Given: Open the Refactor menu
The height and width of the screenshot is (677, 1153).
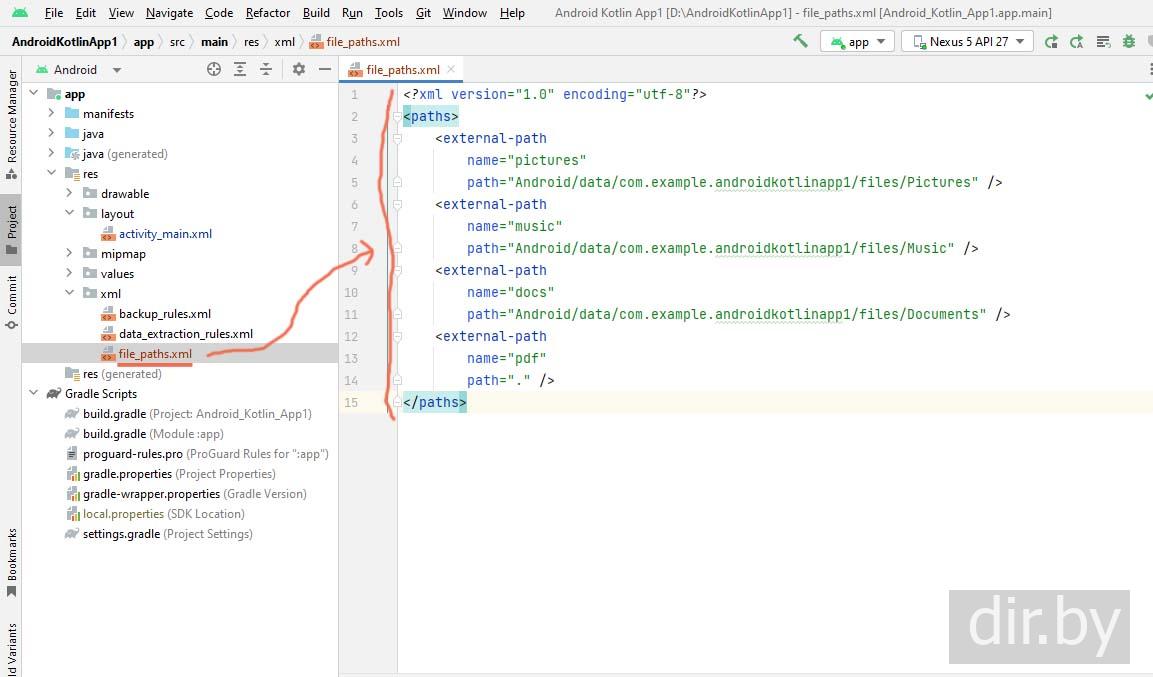Looking at the screenshot, I should [x=268, y=13].
